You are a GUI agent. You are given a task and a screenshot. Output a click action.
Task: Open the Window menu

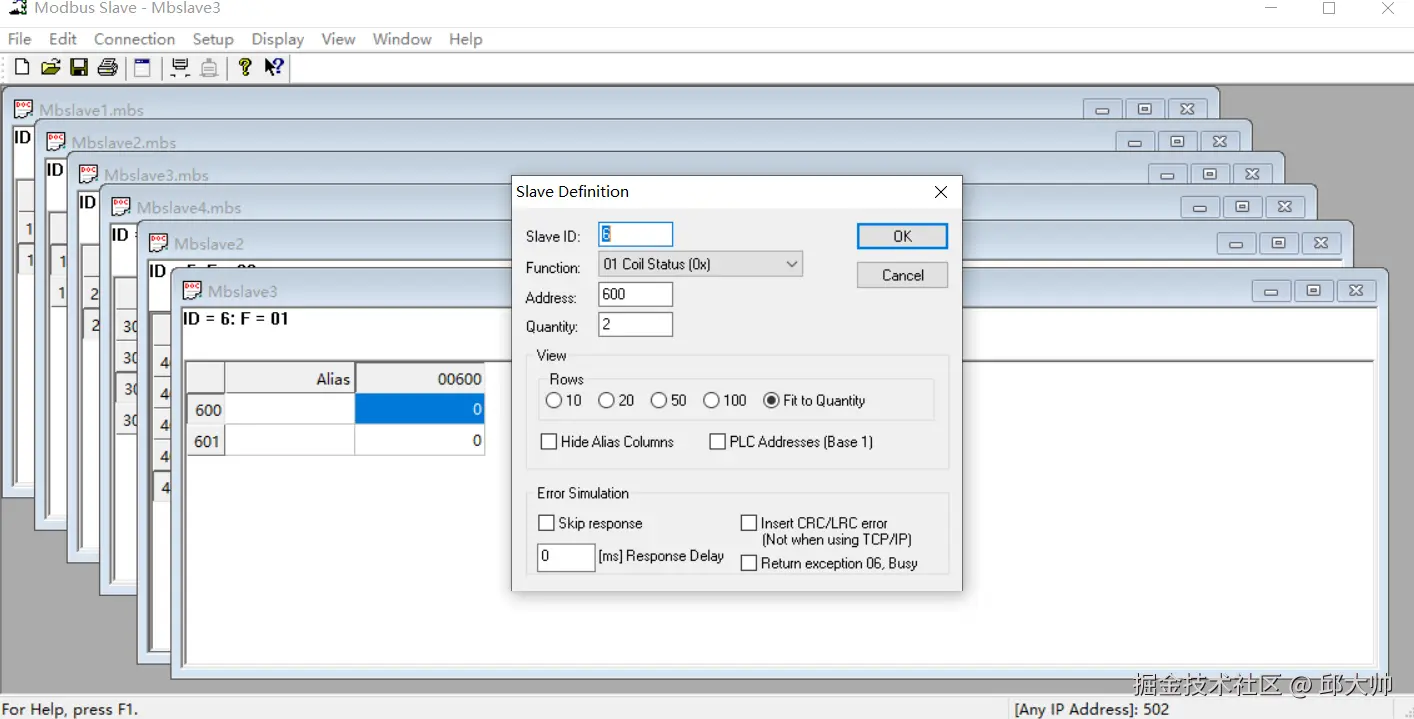[402, 39]
